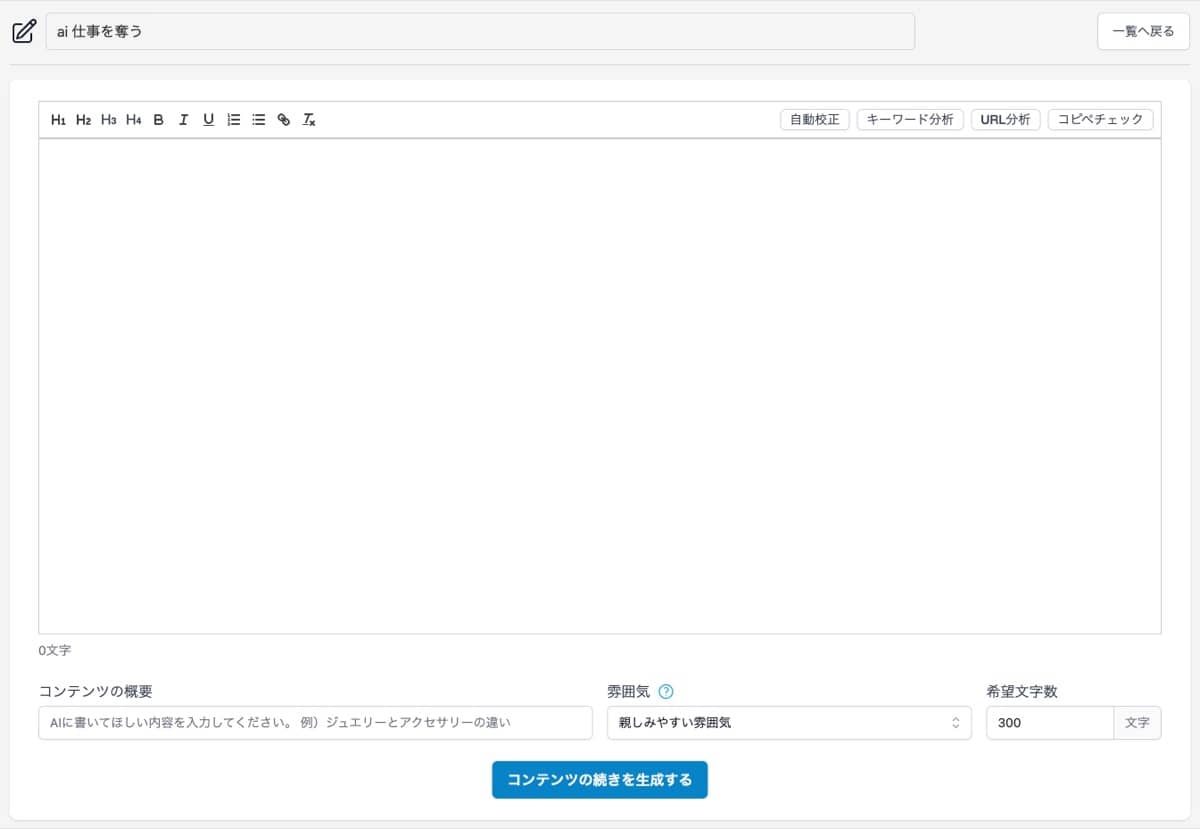The width and height of the screenshot is (1200, 829).
Task: Toggle italic text formatting
Action: (x=183, y=119)
